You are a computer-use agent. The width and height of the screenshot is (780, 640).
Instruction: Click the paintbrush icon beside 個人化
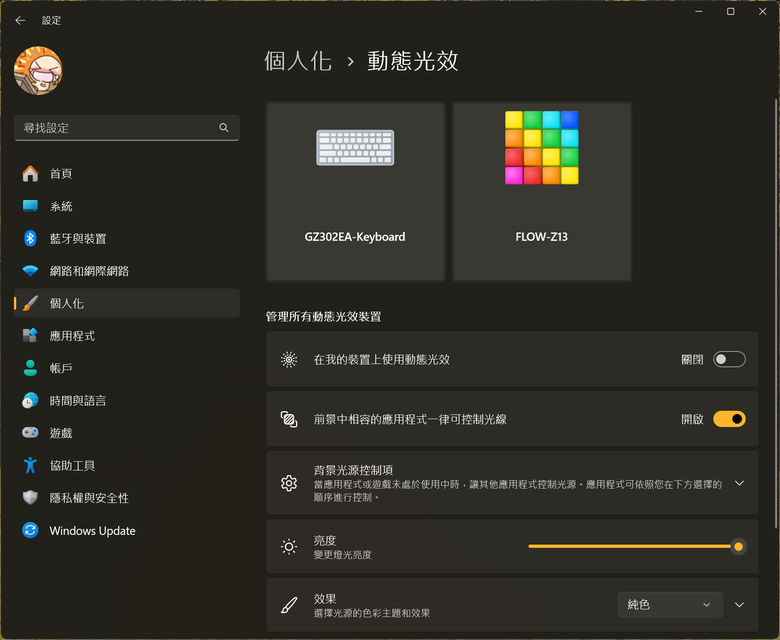(30, 303)
